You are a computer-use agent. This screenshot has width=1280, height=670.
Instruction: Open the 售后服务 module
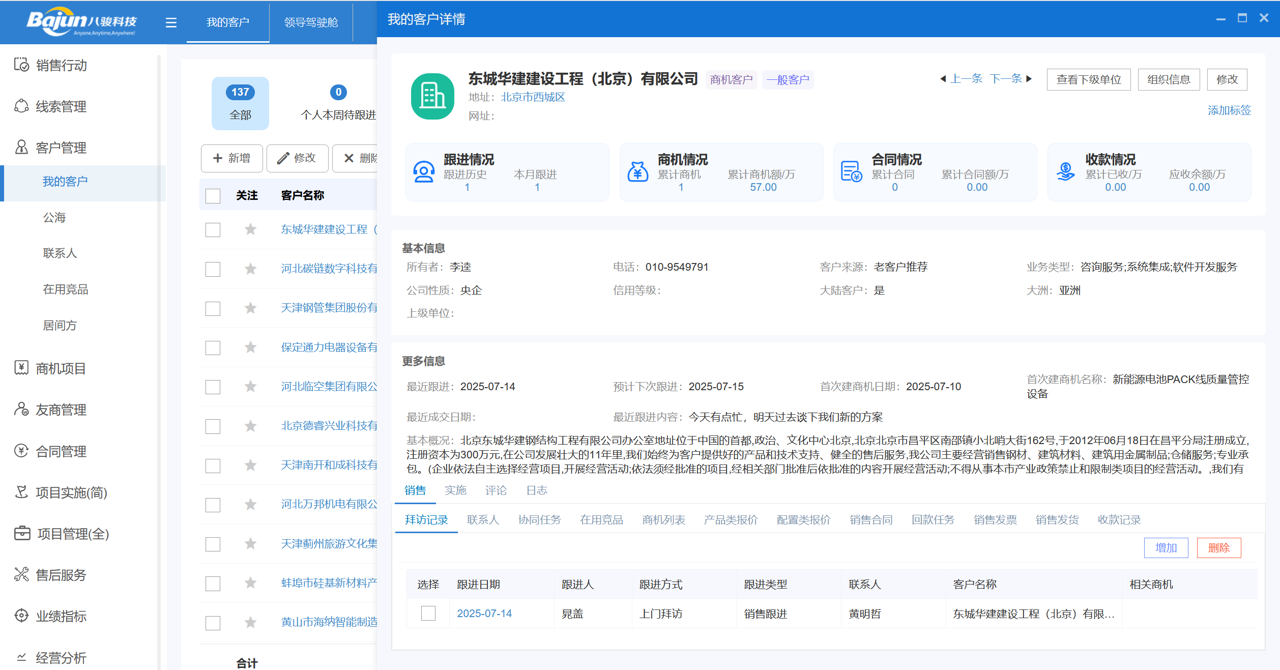tap(62, 575)
